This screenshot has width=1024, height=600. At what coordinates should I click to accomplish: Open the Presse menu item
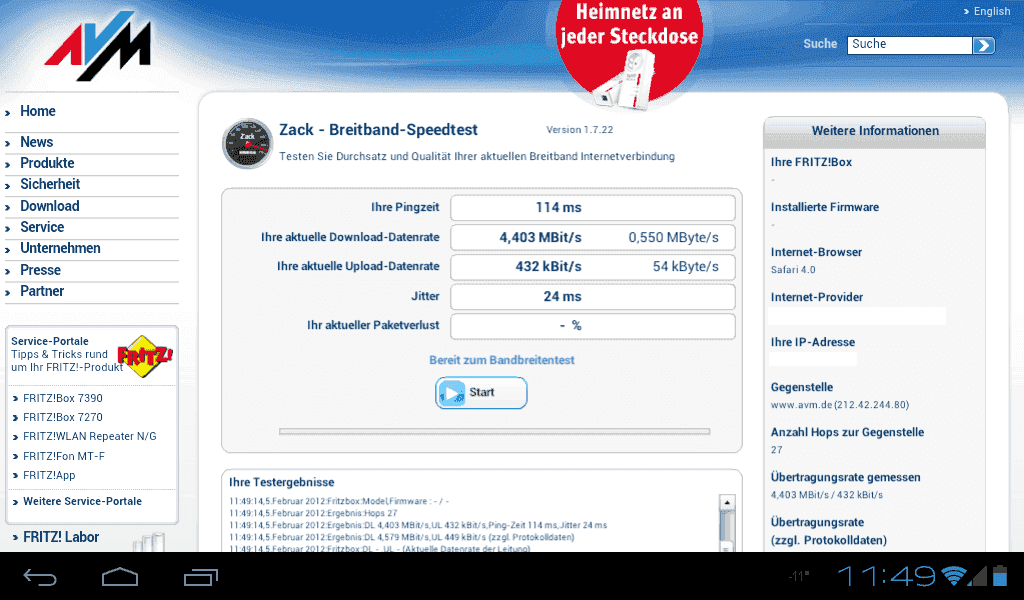[40, 270]
